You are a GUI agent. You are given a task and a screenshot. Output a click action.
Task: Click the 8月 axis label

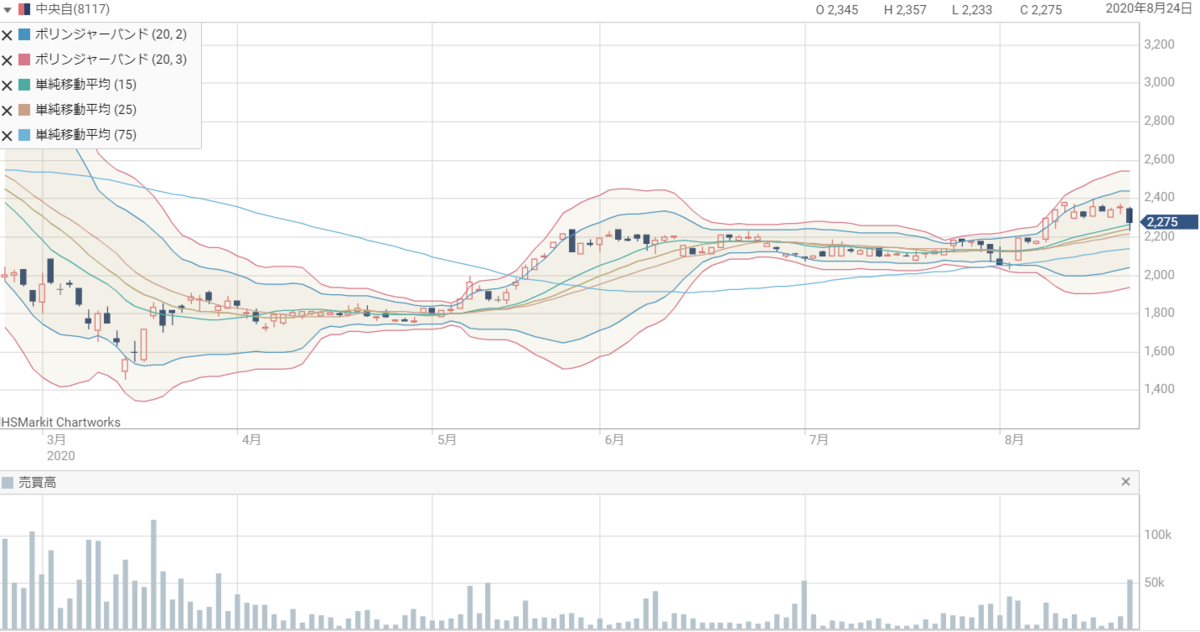[1014, 439]
